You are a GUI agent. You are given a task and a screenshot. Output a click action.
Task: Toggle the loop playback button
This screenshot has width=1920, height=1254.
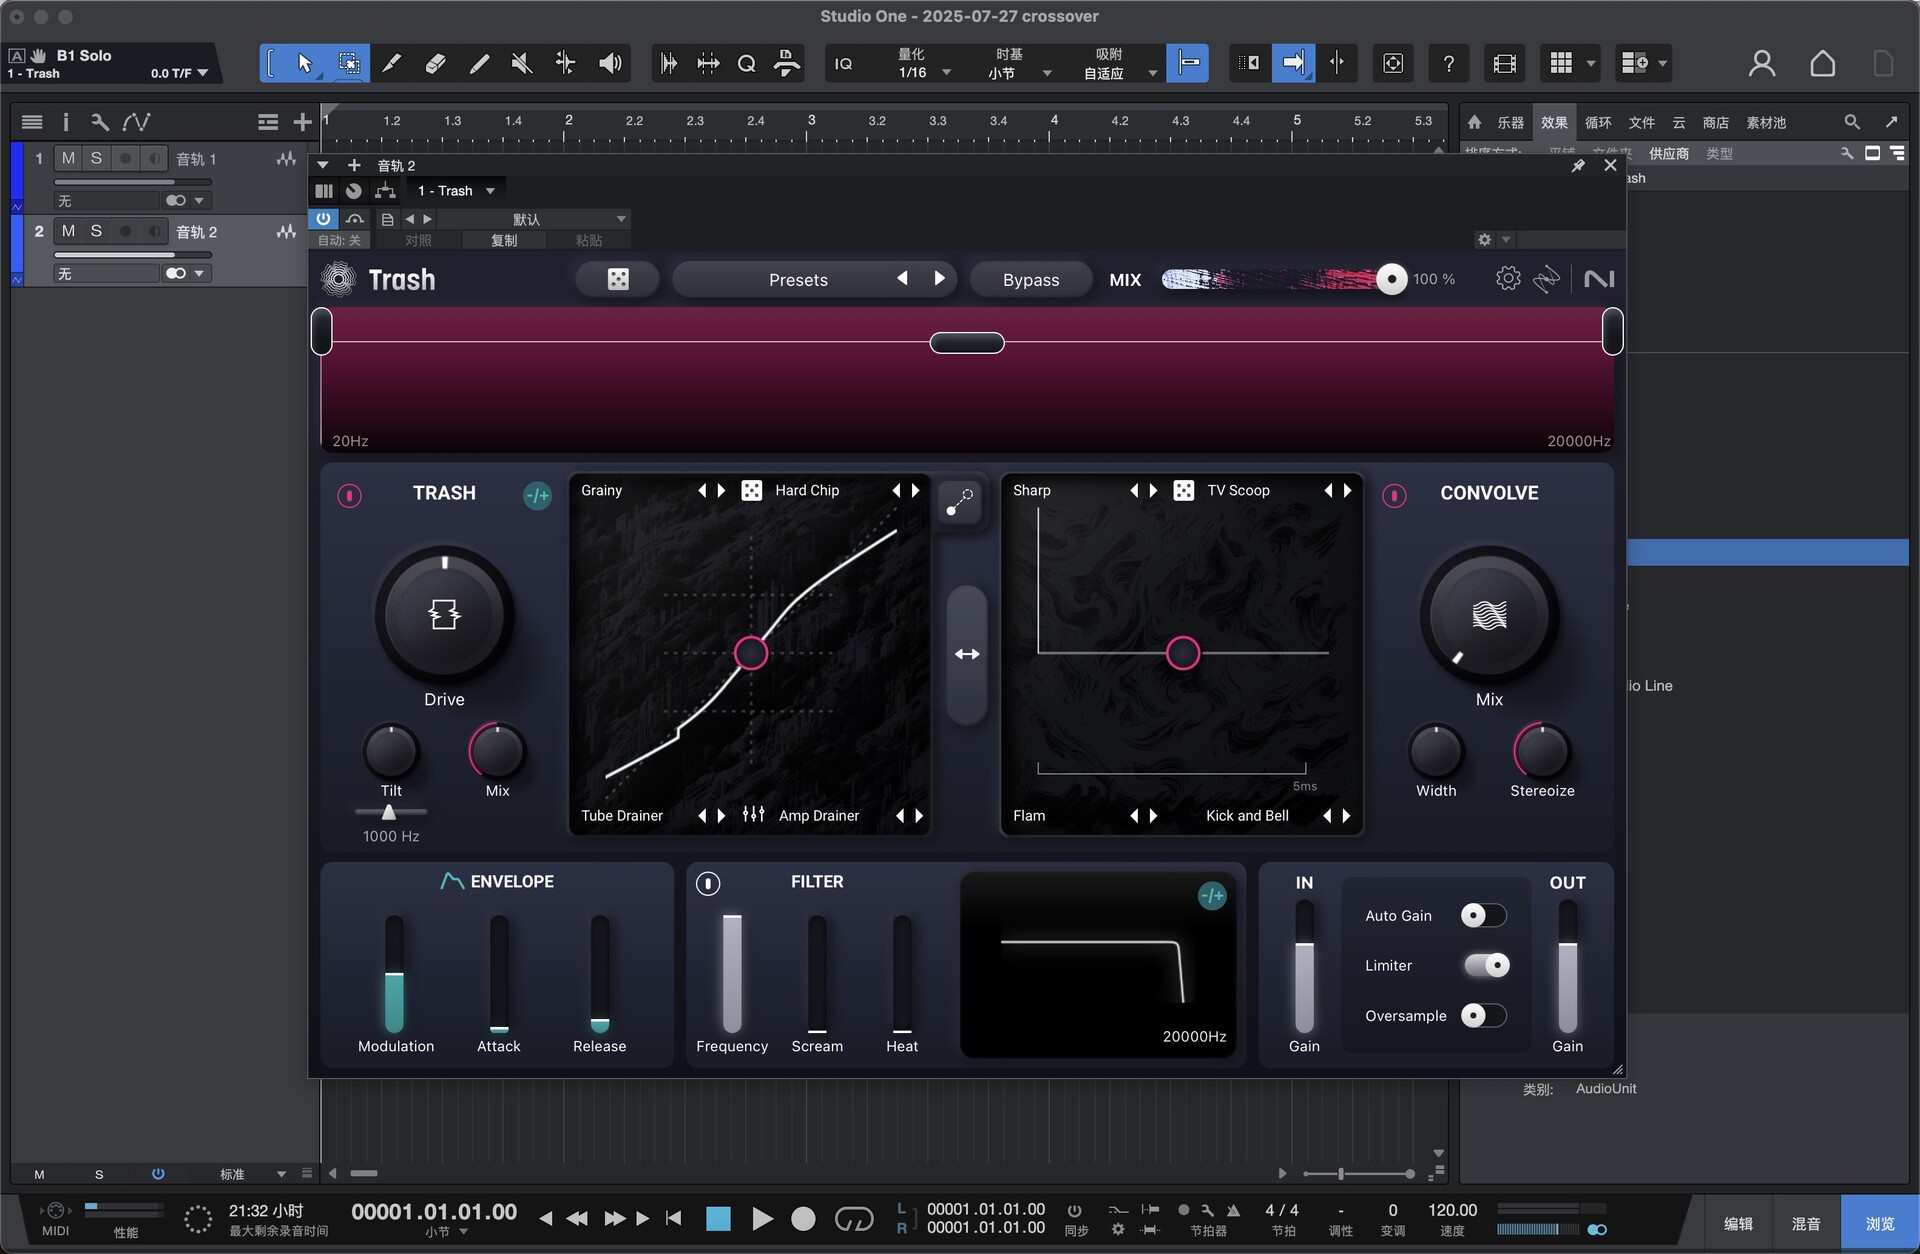point(853,1218)
